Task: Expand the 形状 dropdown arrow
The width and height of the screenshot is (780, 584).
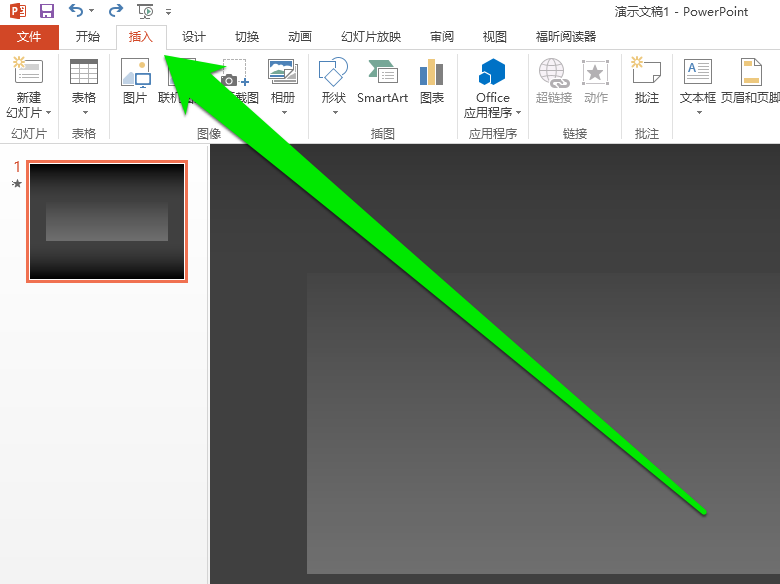Action: [335, 112]
